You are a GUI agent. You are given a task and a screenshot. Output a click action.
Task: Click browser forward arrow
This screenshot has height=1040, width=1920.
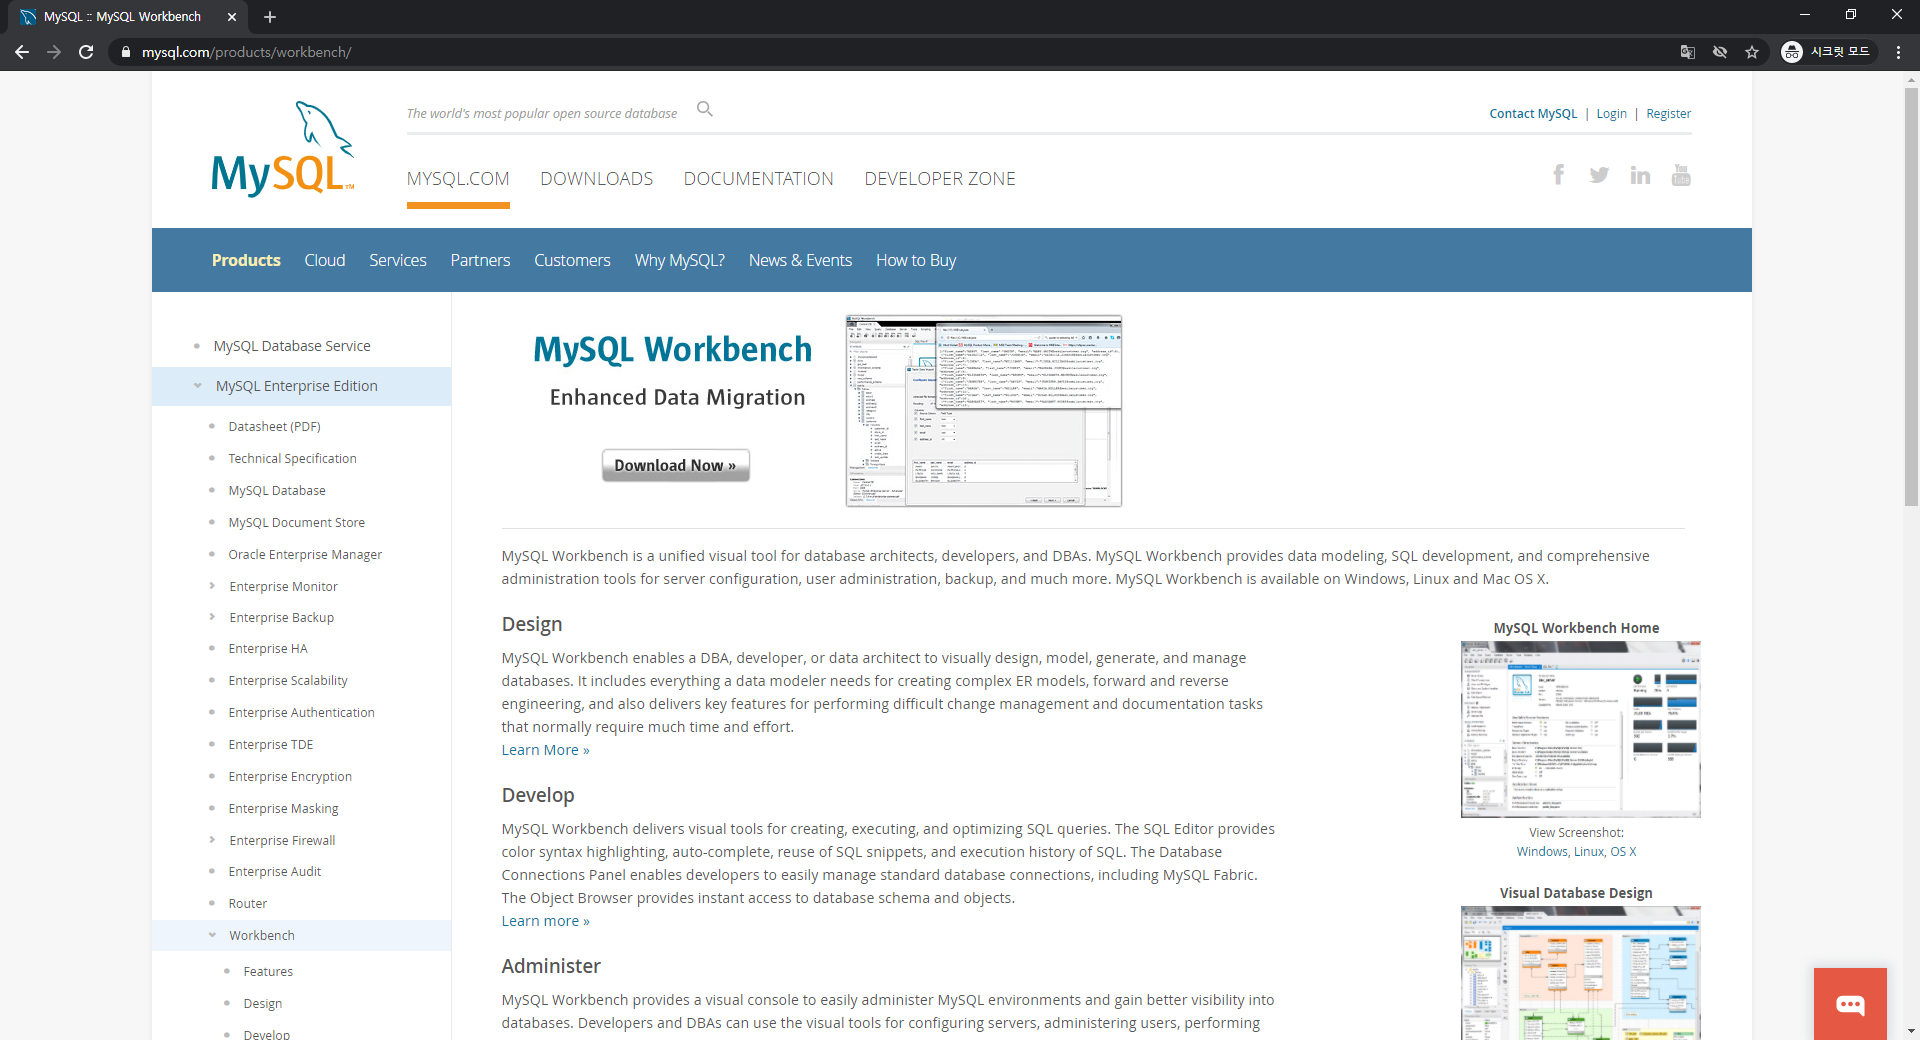point(54,52)
